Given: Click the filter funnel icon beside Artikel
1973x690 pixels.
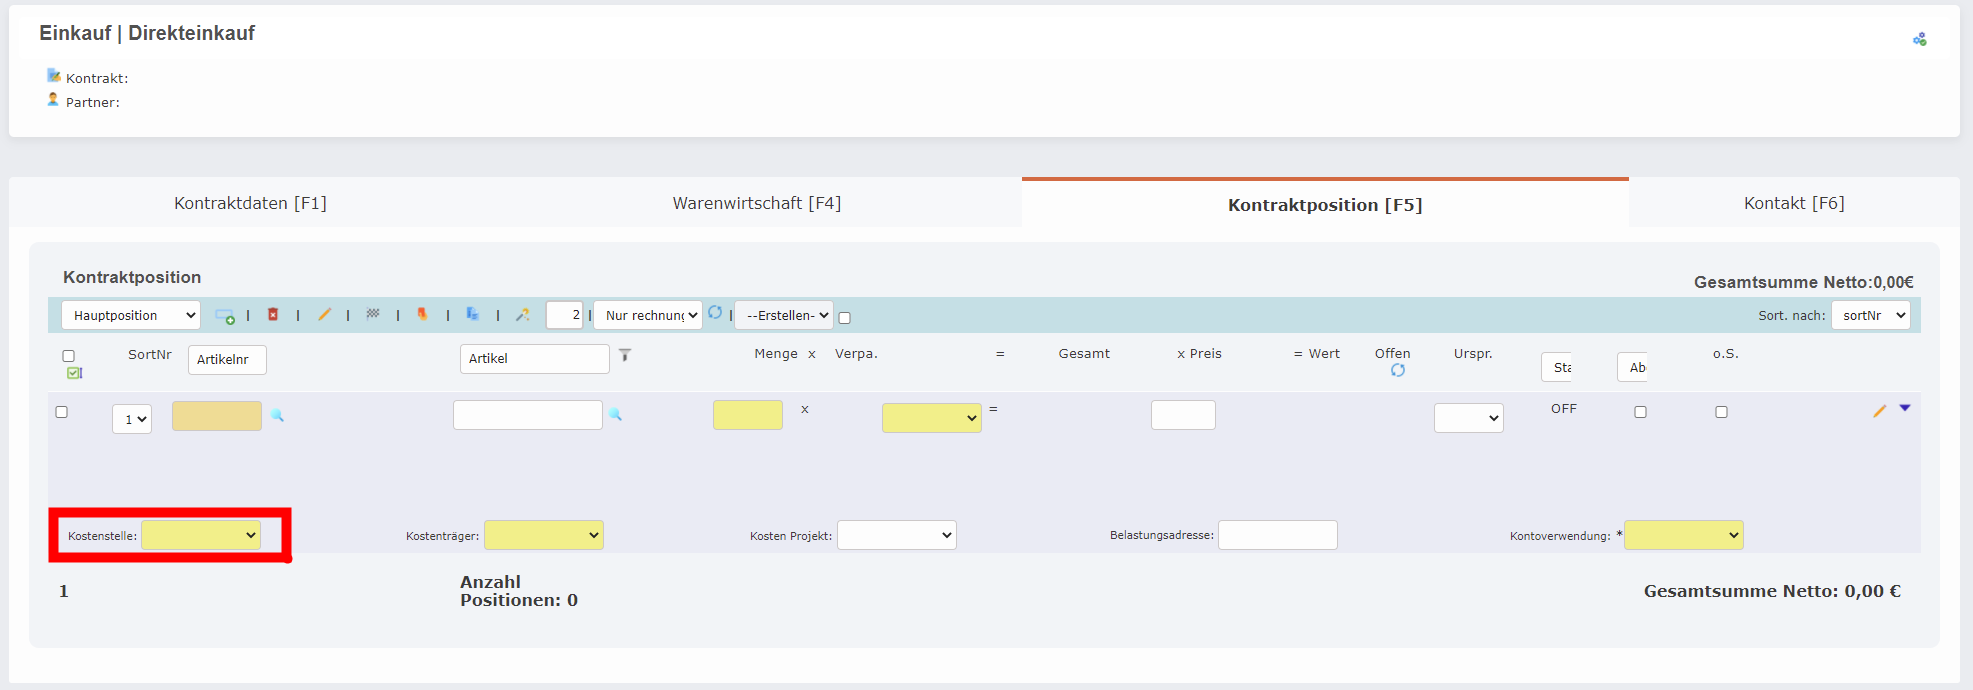Looking at the screenshot, I should tap(625, 355).
